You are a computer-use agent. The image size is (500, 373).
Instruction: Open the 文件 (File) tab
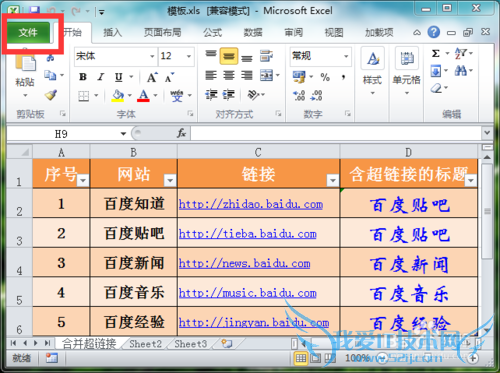[x=28, y=32]
